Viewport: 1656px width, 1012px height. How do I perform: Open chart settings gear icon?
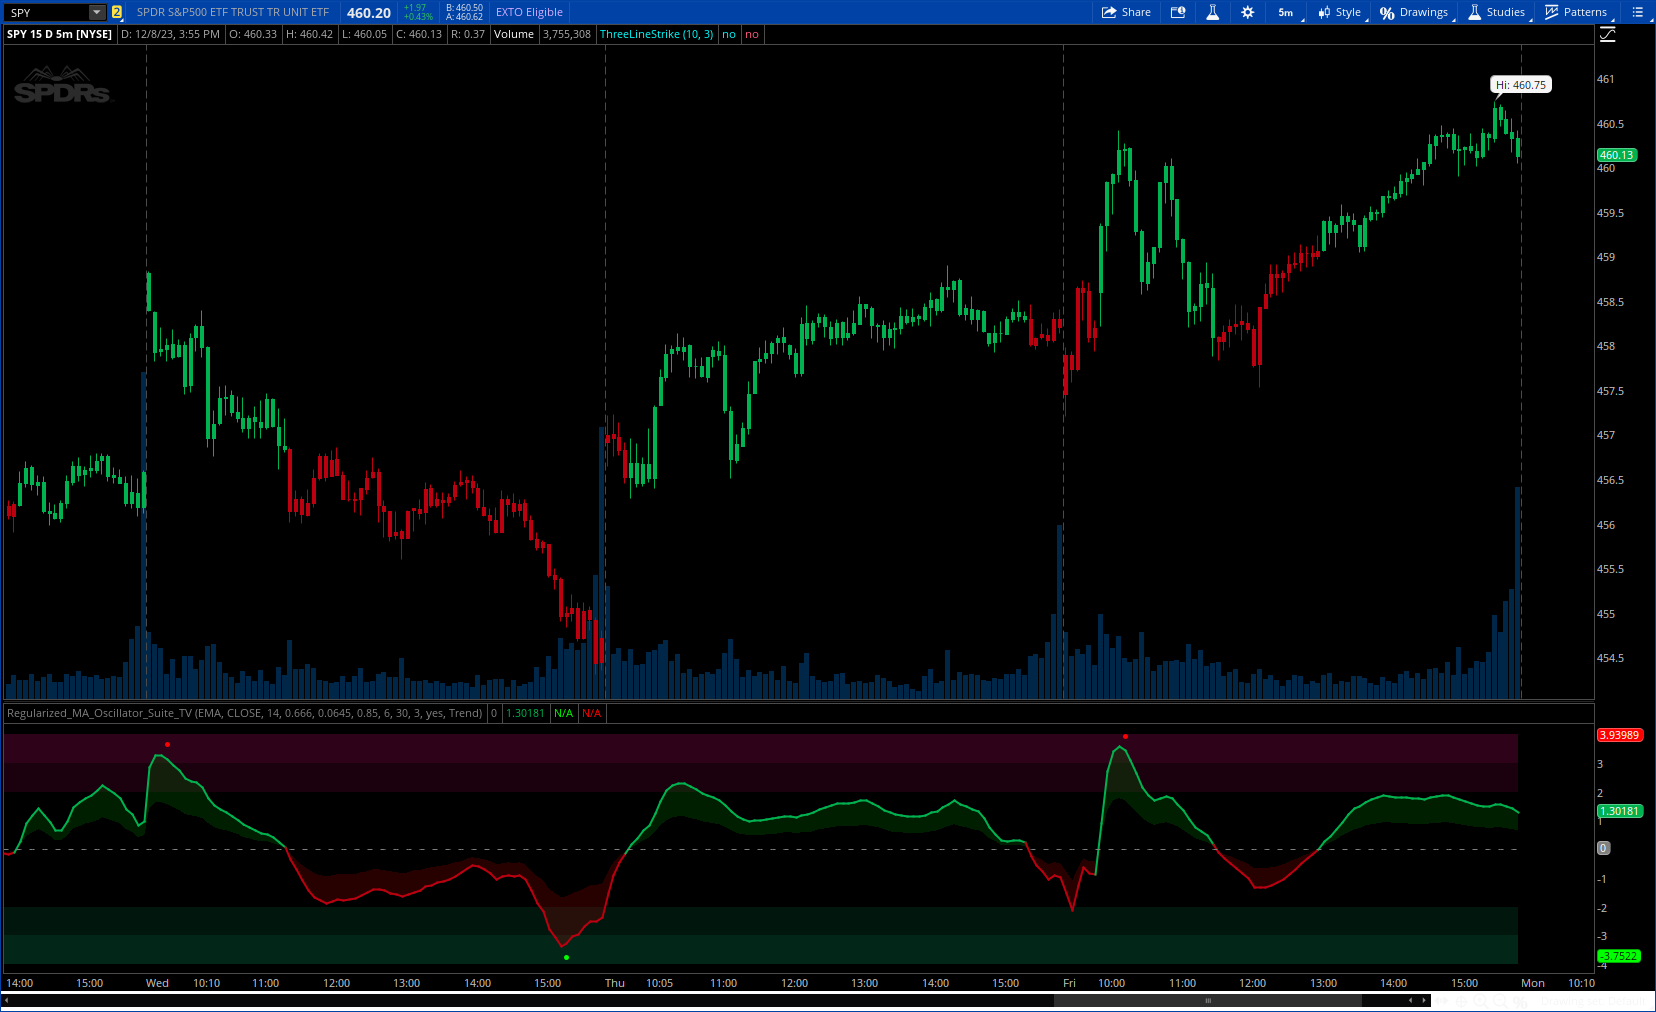pyautogui.click(x=1247, y=12)
